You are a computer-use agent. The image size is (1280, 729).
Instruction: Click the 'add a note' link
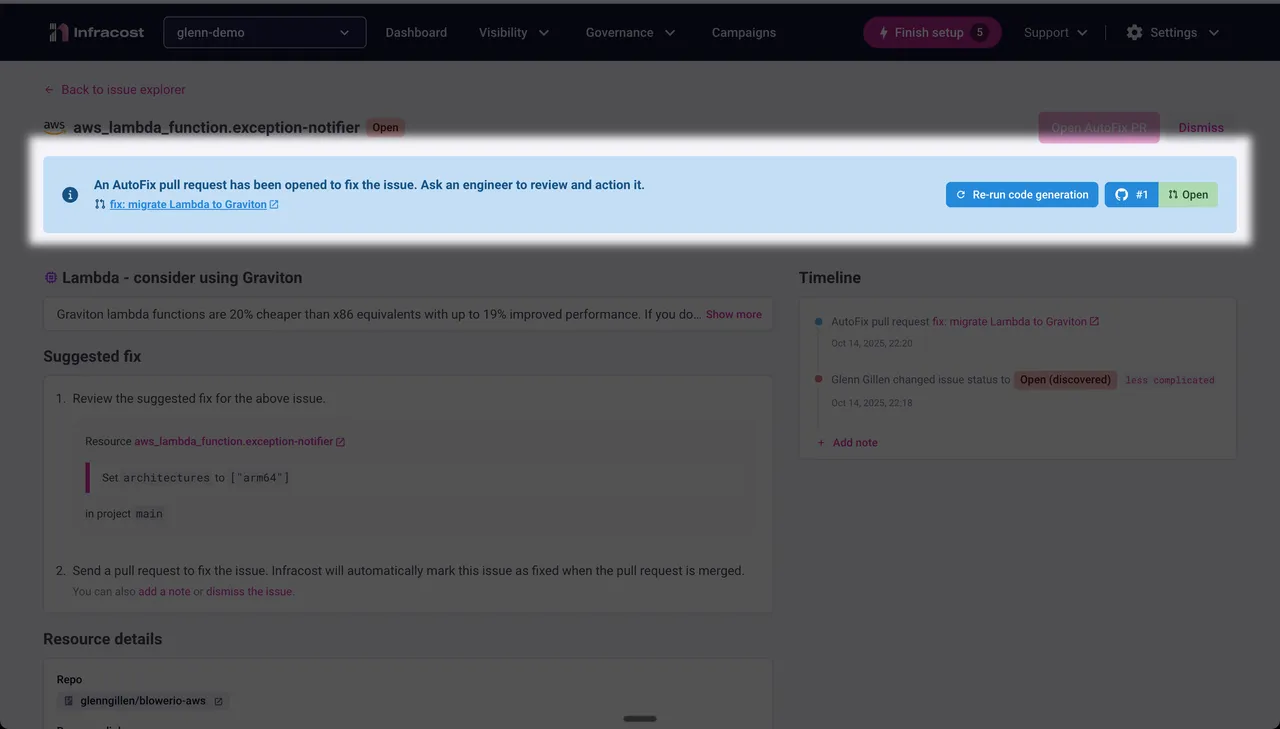click(164, 591)
